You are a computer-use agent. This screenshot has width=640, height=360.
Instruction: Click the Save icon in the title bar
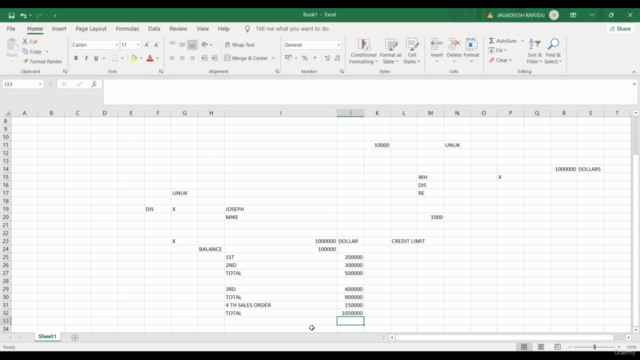tap(11, 16)
